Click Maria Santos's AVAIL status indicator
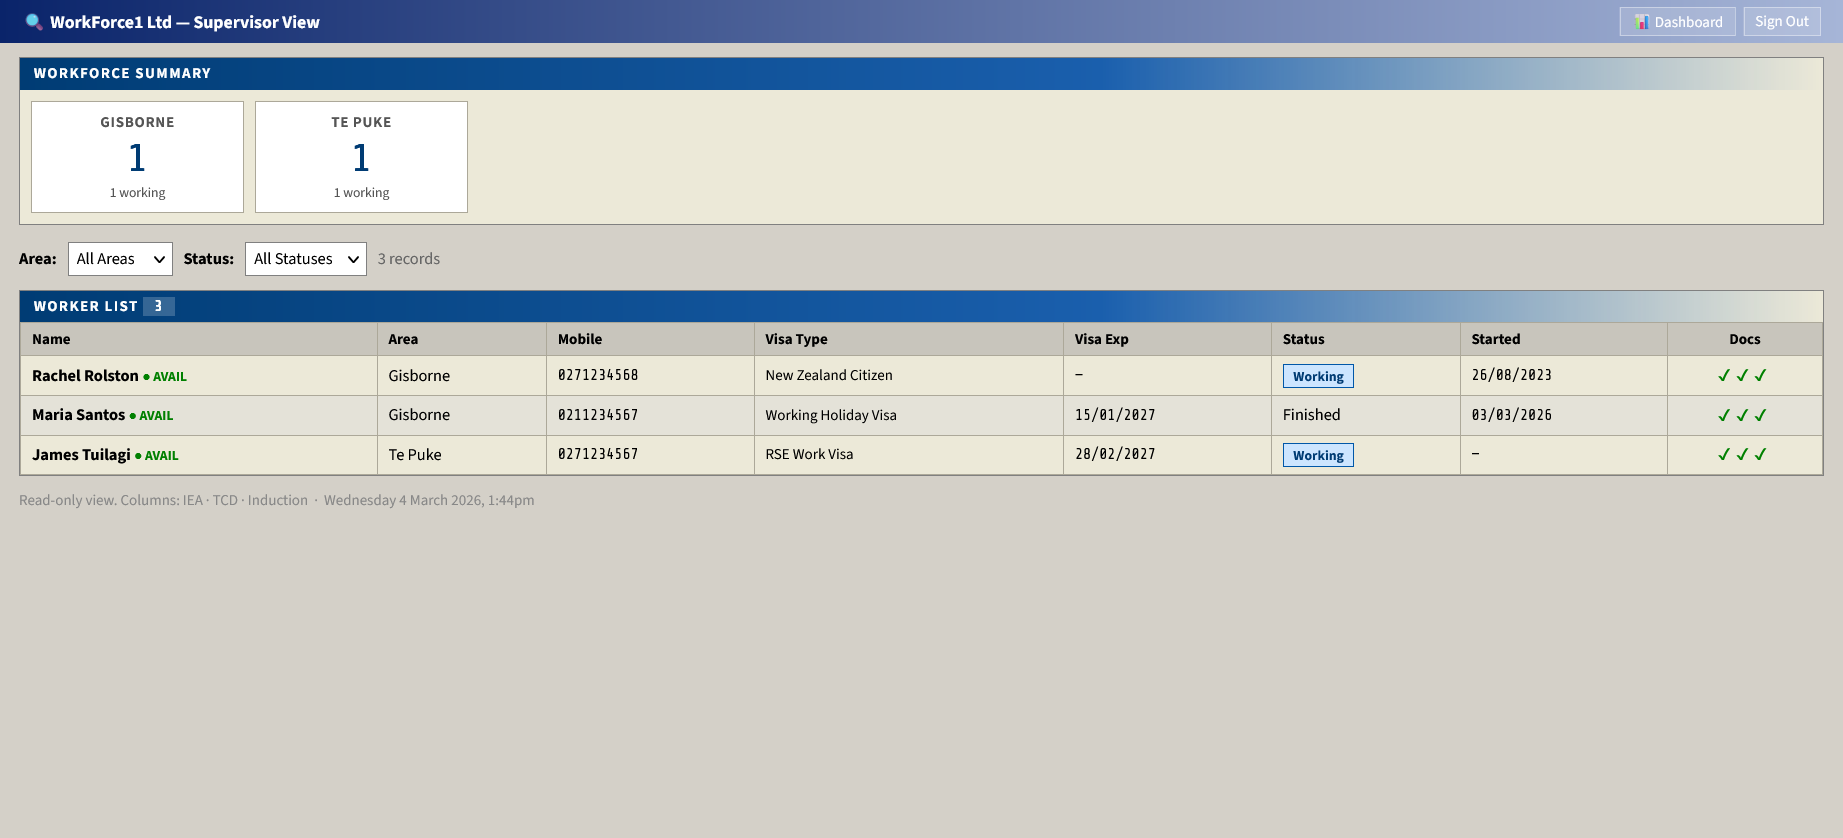Viewport: 1843px width, 838px height. [x=152, y=416]
